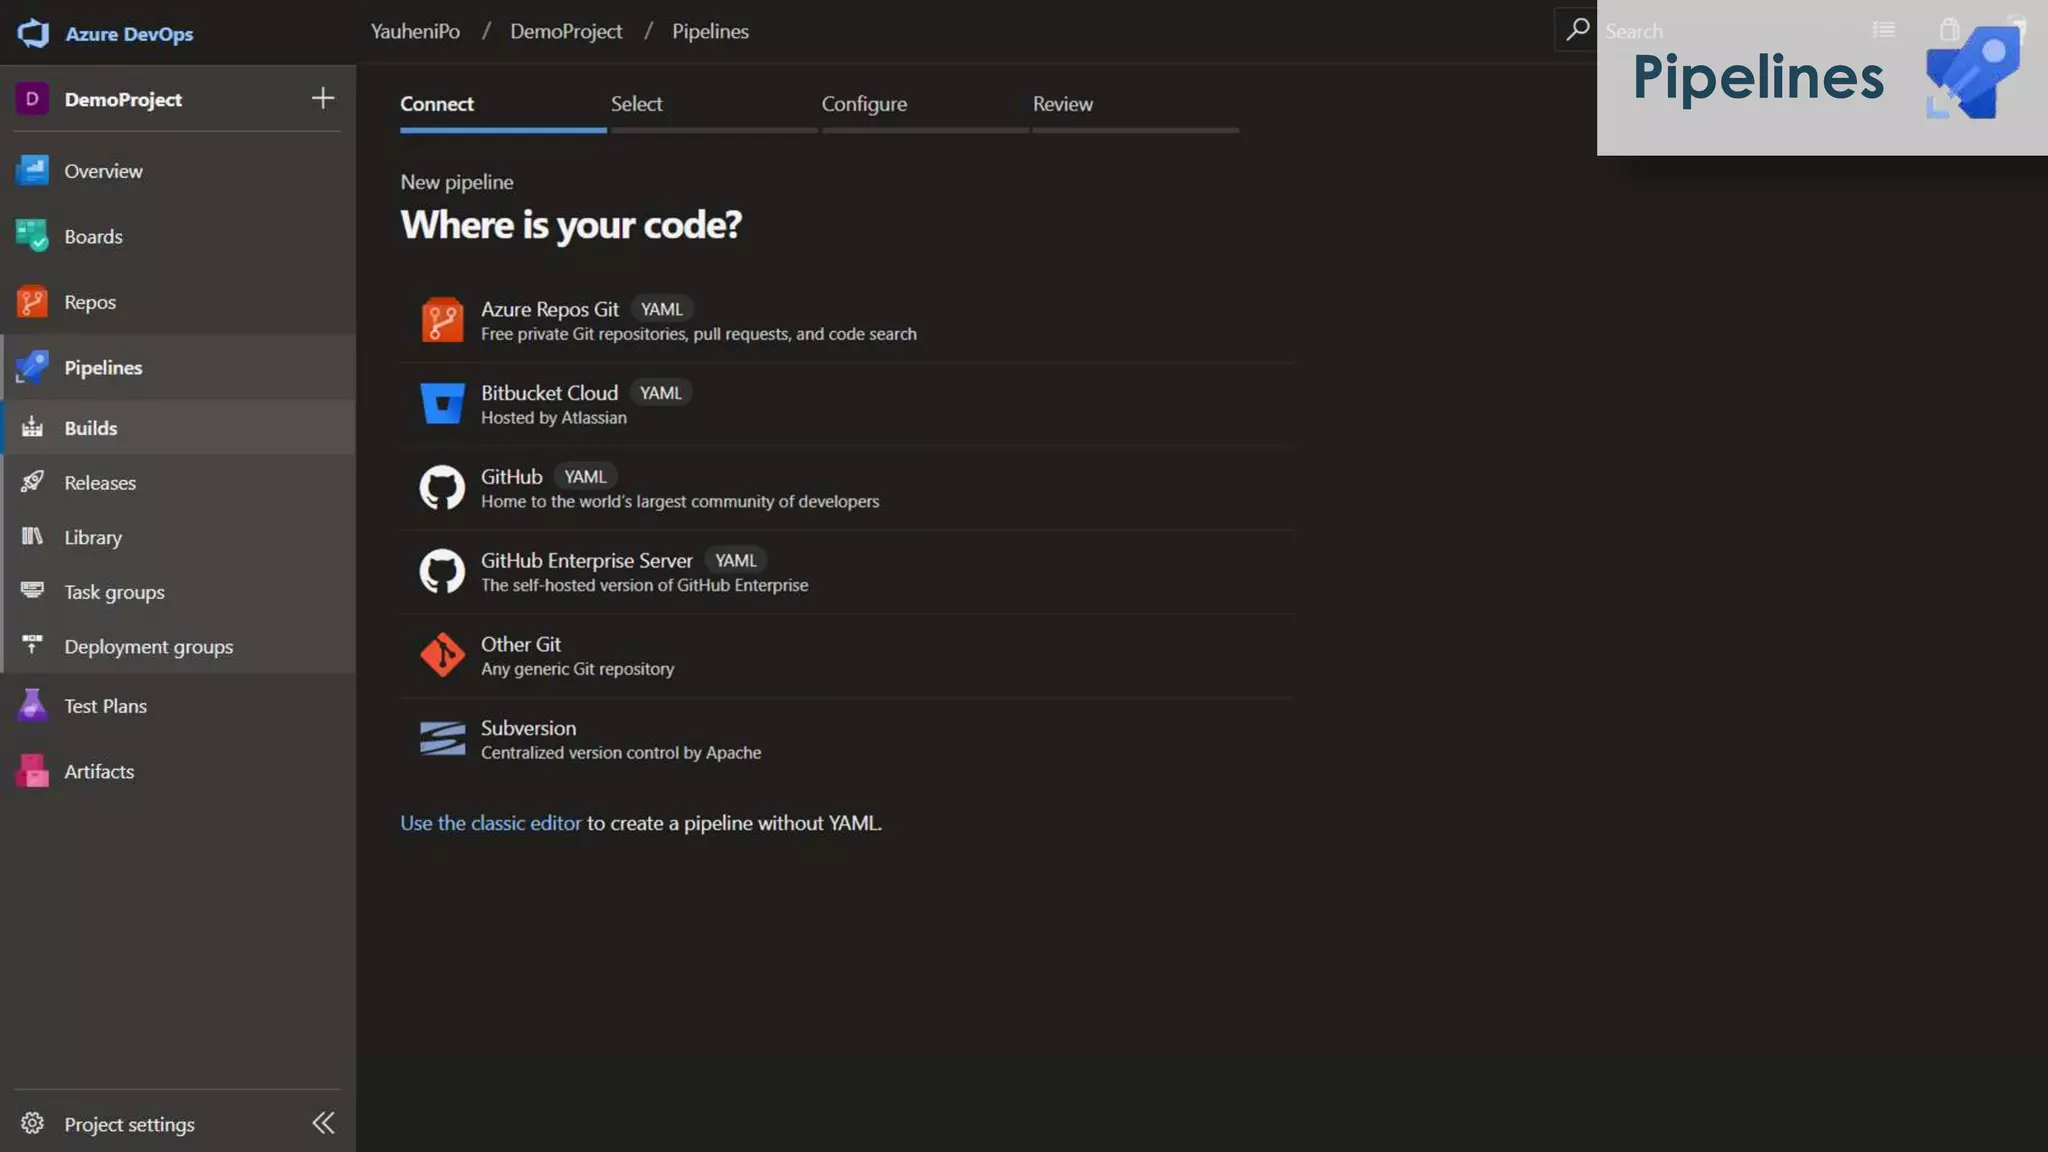
Task: Click the Azure DevOps logo icon
Action: 33,33
